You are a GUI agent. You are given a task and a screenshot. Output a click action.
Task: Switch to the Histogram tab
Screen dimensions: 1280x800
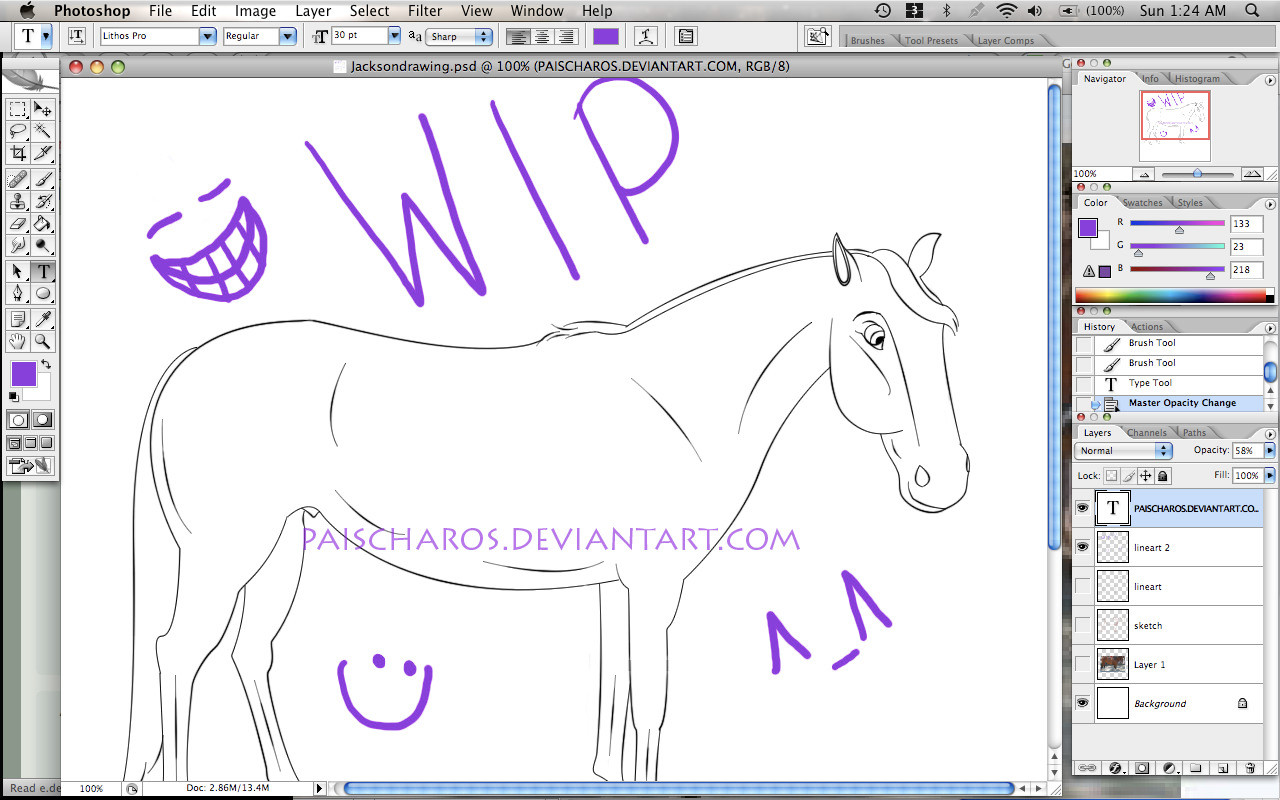[x=1197, y=79]
